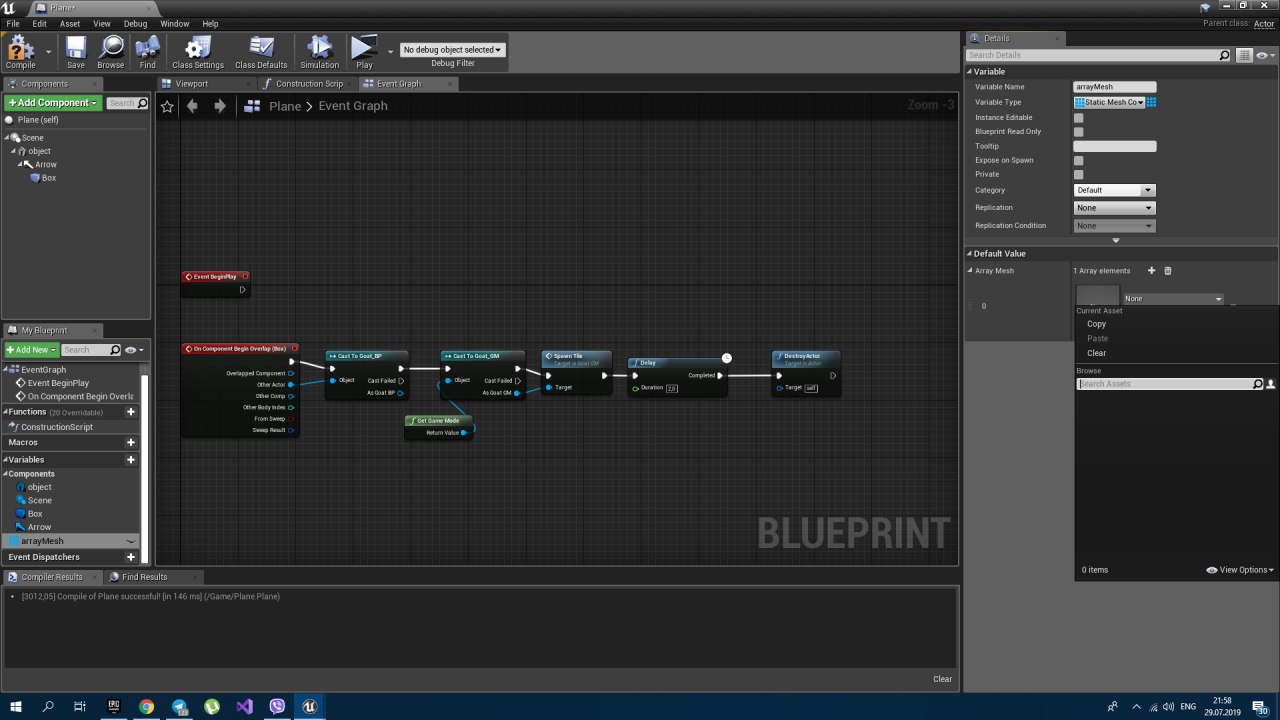Toggle Instance Editable checkbox

point(1078,118)
